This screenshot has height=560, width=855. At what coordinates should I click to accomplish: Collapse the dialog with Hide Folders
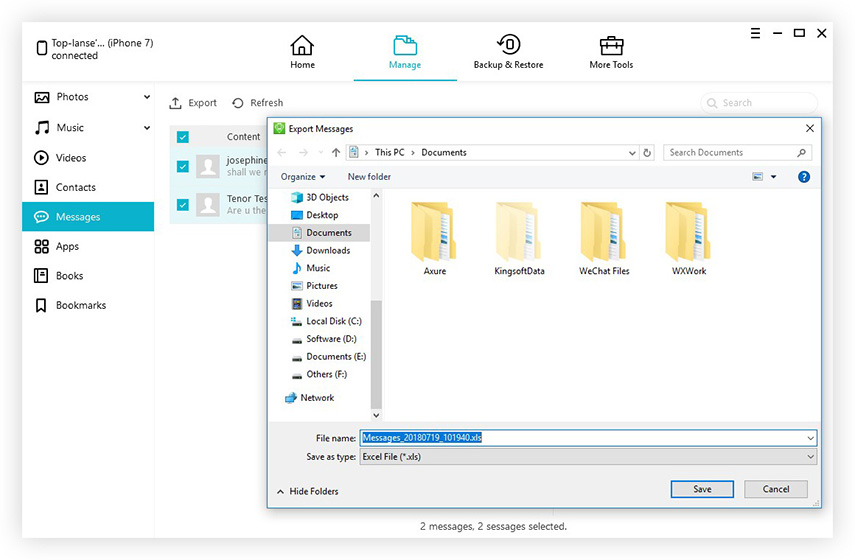coord(307,491)
